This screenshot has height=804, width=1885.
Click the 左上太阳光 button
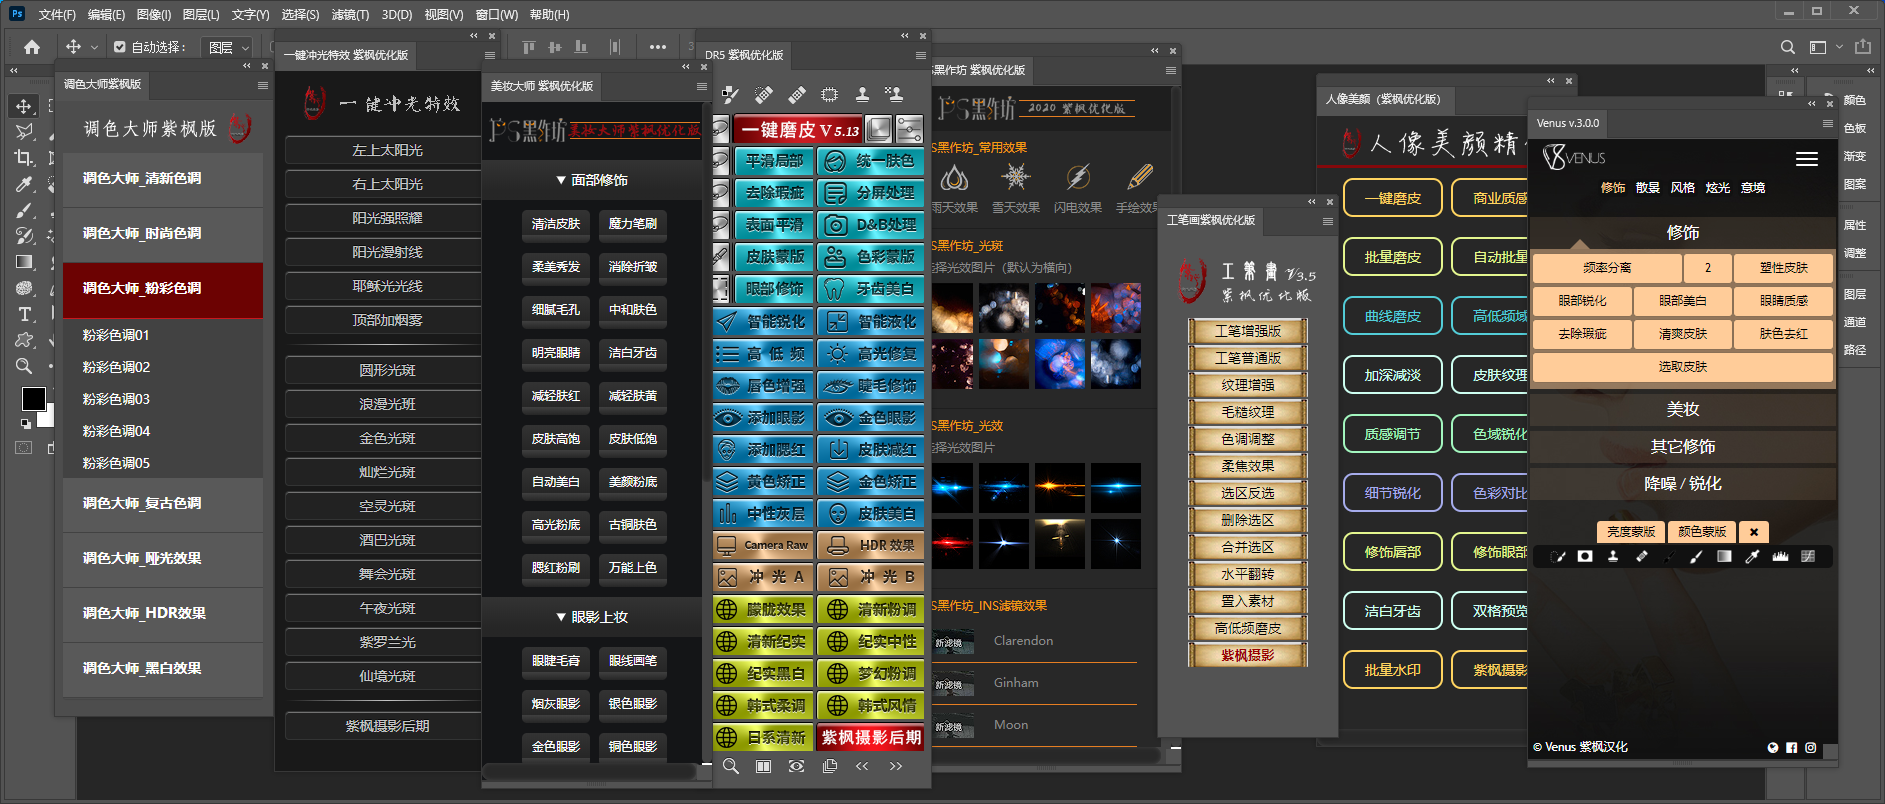(387, 150)
